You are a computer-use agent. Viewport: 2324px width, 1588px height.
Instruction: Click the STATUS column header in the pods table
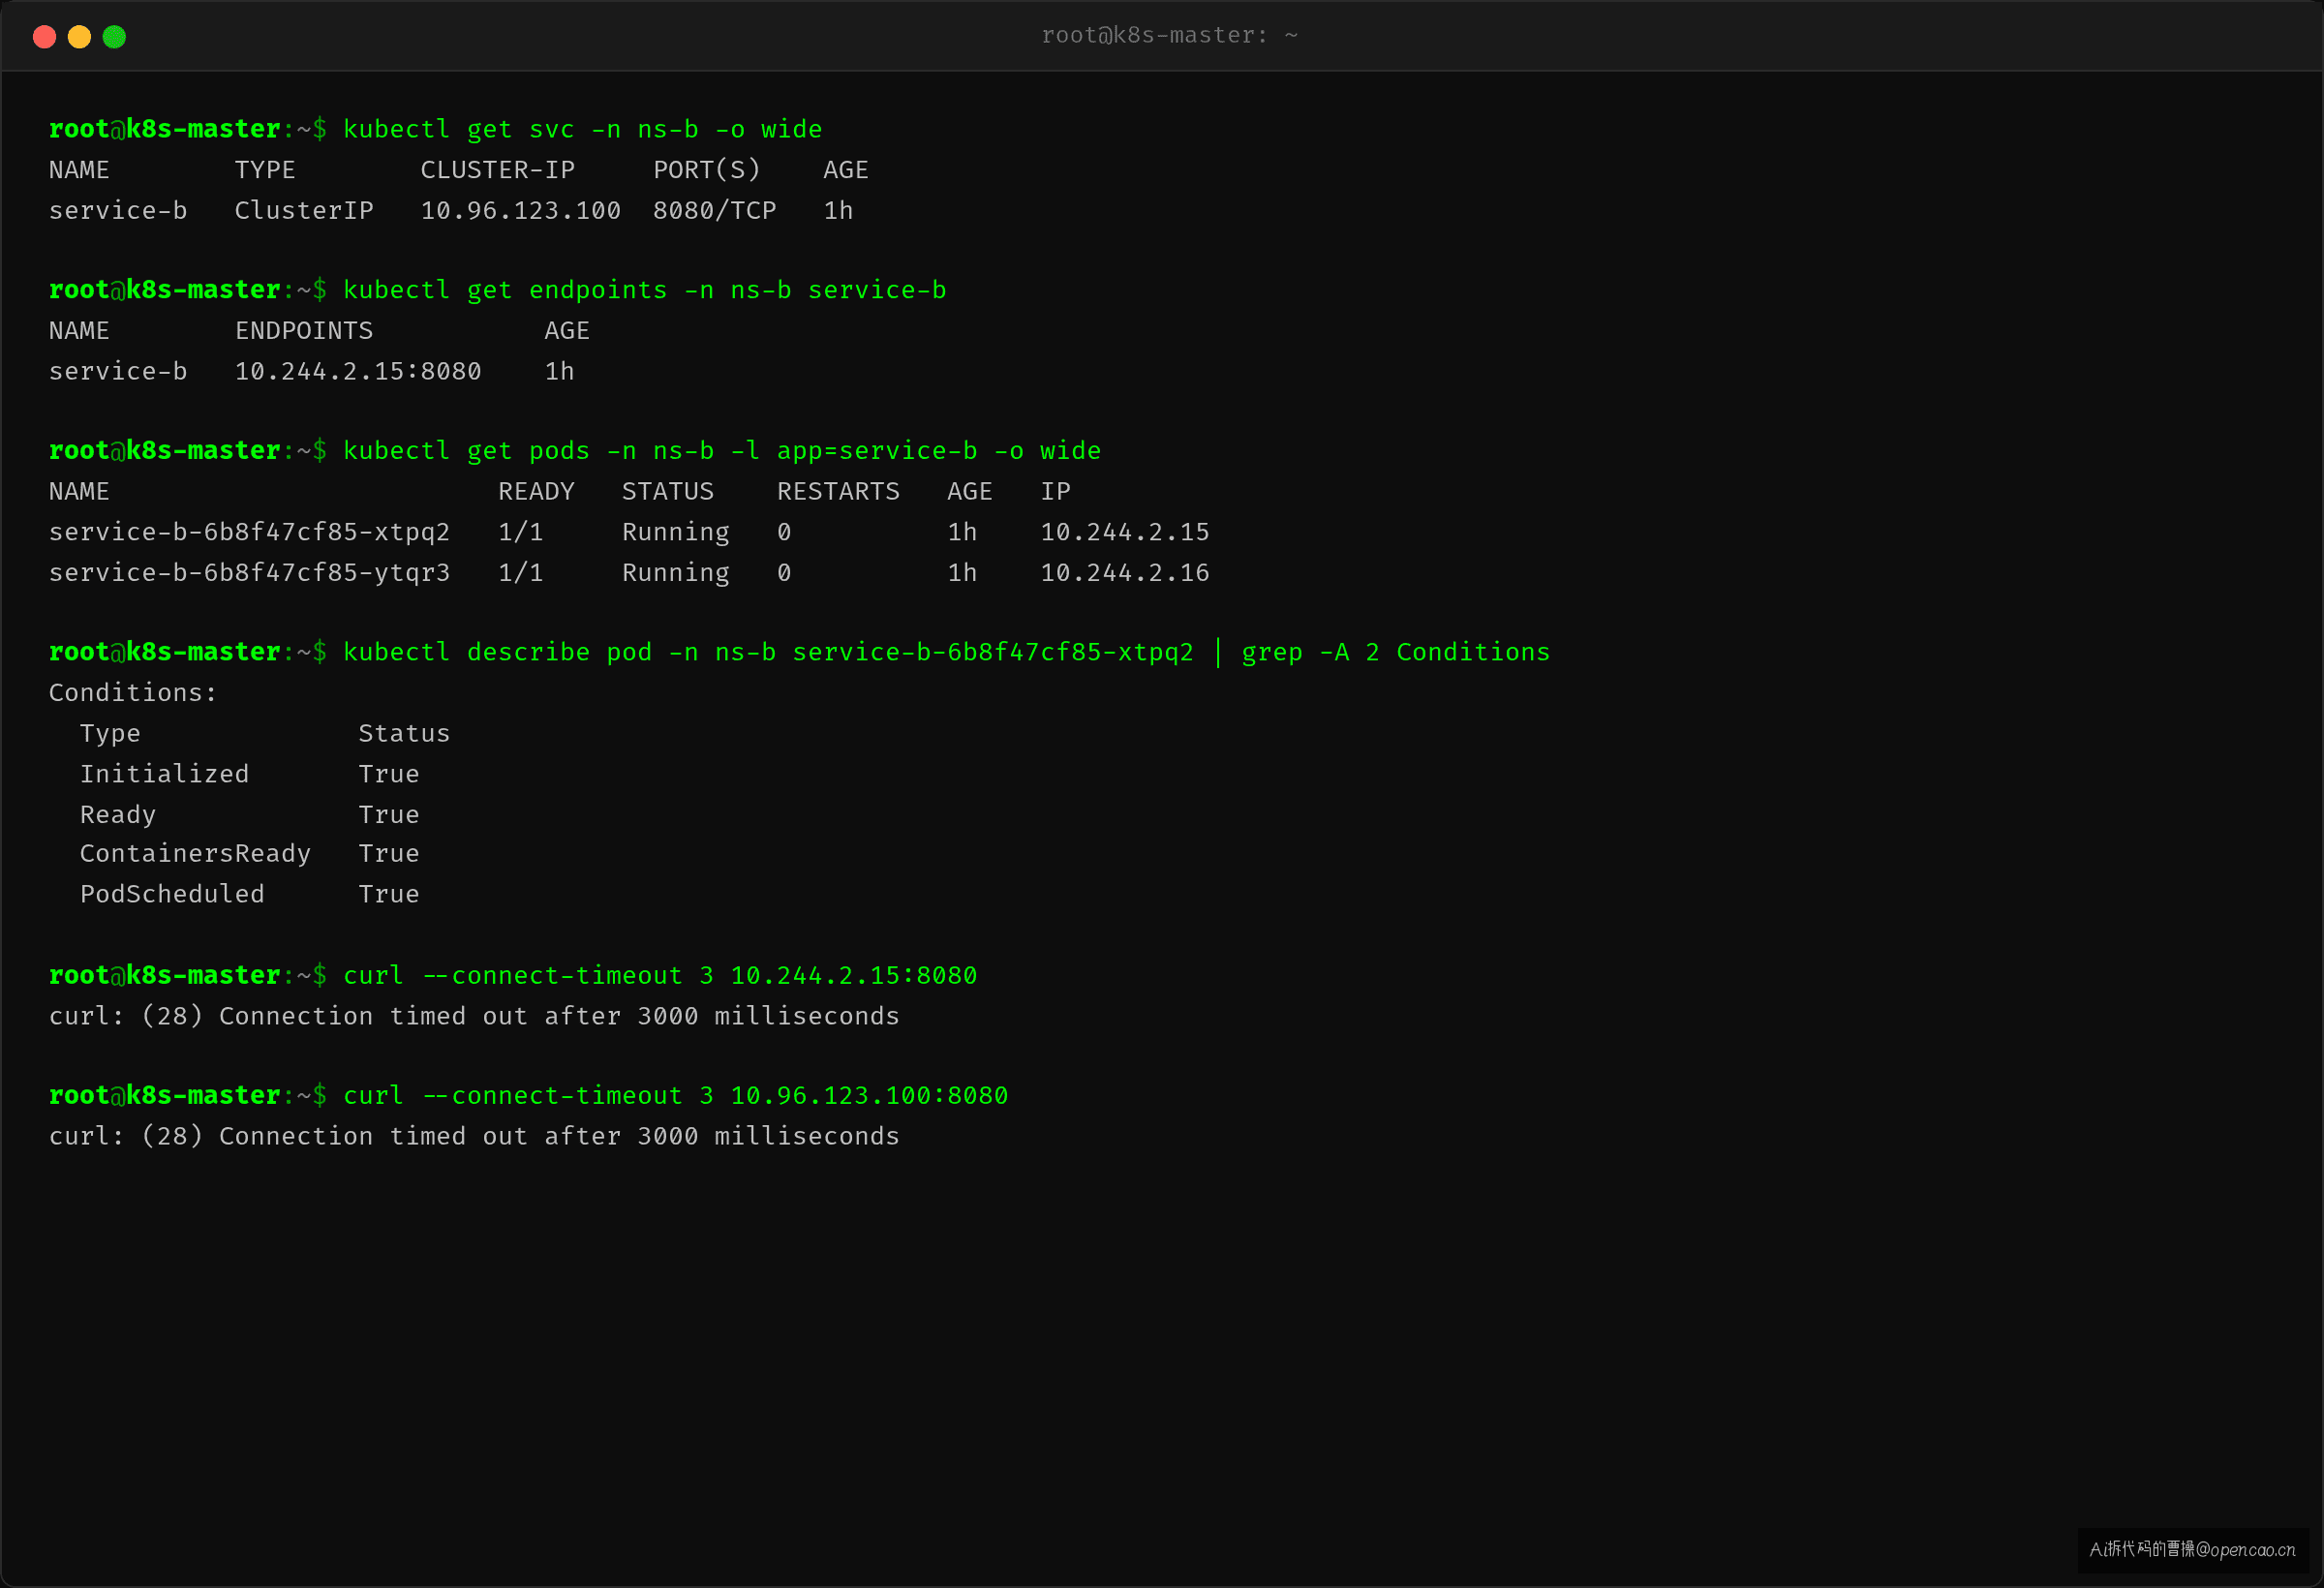[667, 492]
